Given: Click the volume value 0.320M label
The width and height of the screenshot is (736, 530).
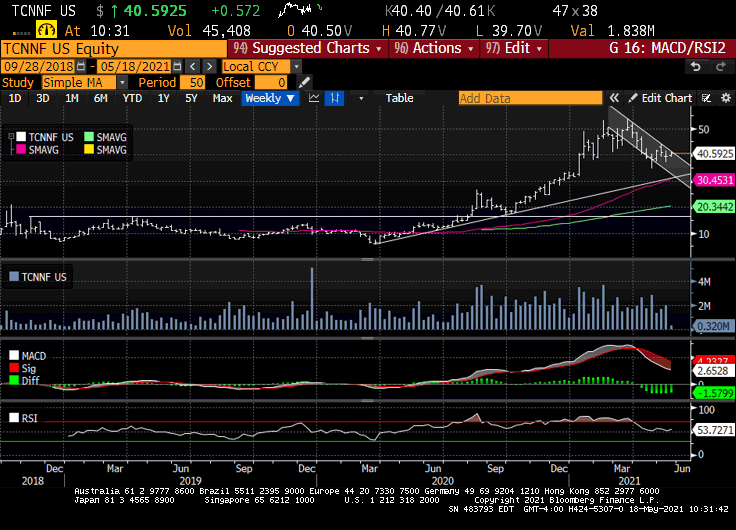Looking at the screenshot, I should 714,326.
